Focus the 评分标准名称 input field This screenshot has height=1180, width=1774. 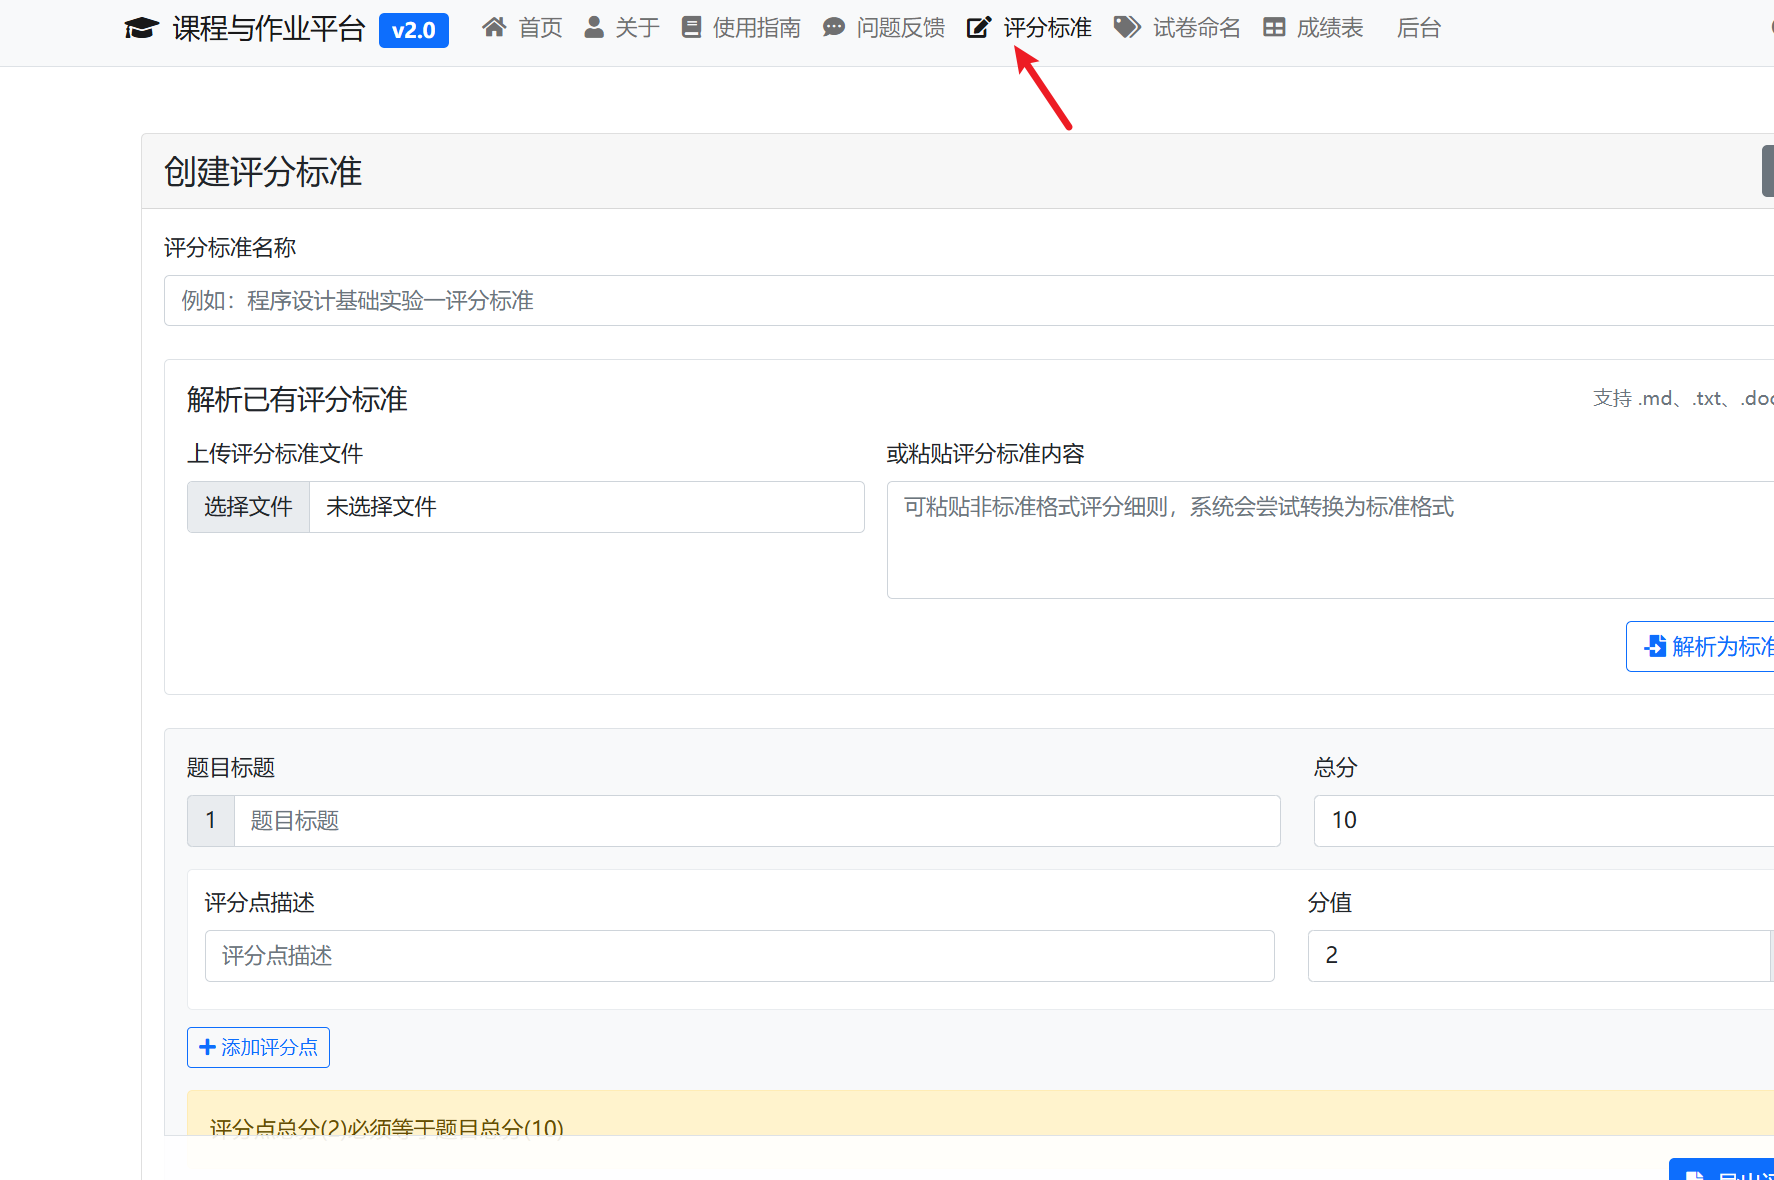click(969, 301)
